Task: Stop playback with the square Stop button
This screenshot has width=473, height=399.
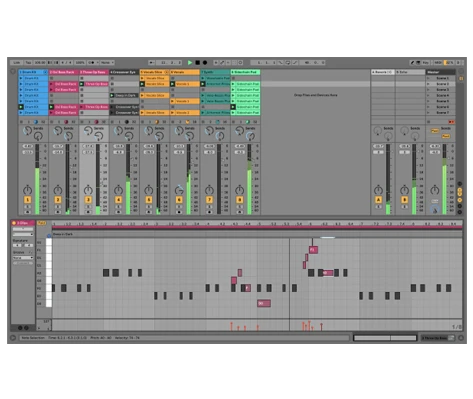Action: tap(197, 62)
